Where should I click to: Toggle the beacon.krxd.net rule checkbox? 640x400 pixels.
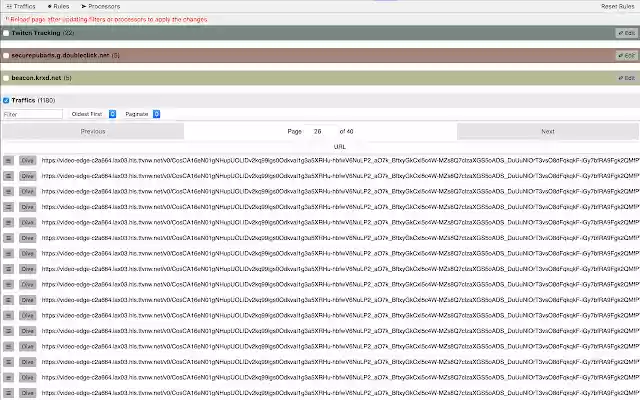[6, 78]
